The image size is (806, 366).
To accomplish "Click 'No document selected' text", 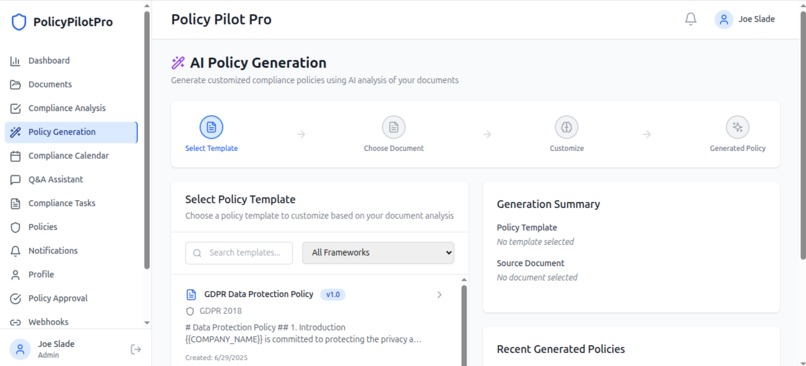I will (x=537, y=278).
